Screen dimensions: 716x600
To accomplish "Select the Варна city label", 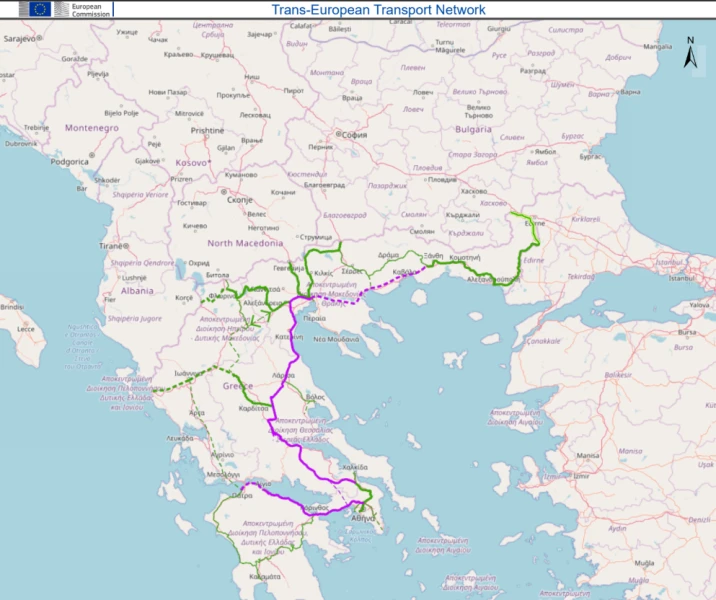I will coord(630,92).
